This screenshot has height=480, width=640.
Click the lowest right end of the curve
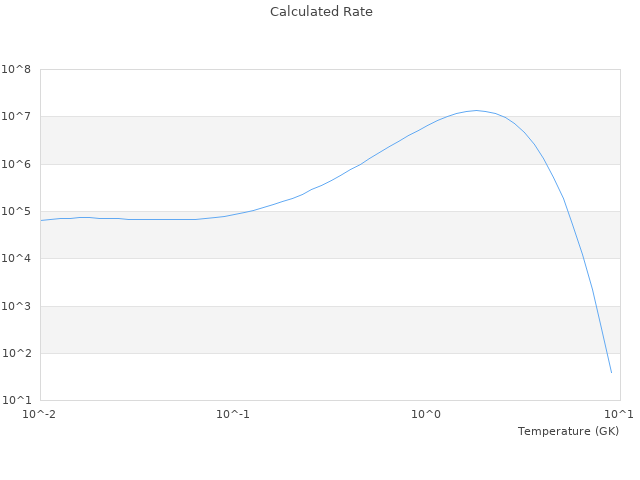tap(611, 373)
